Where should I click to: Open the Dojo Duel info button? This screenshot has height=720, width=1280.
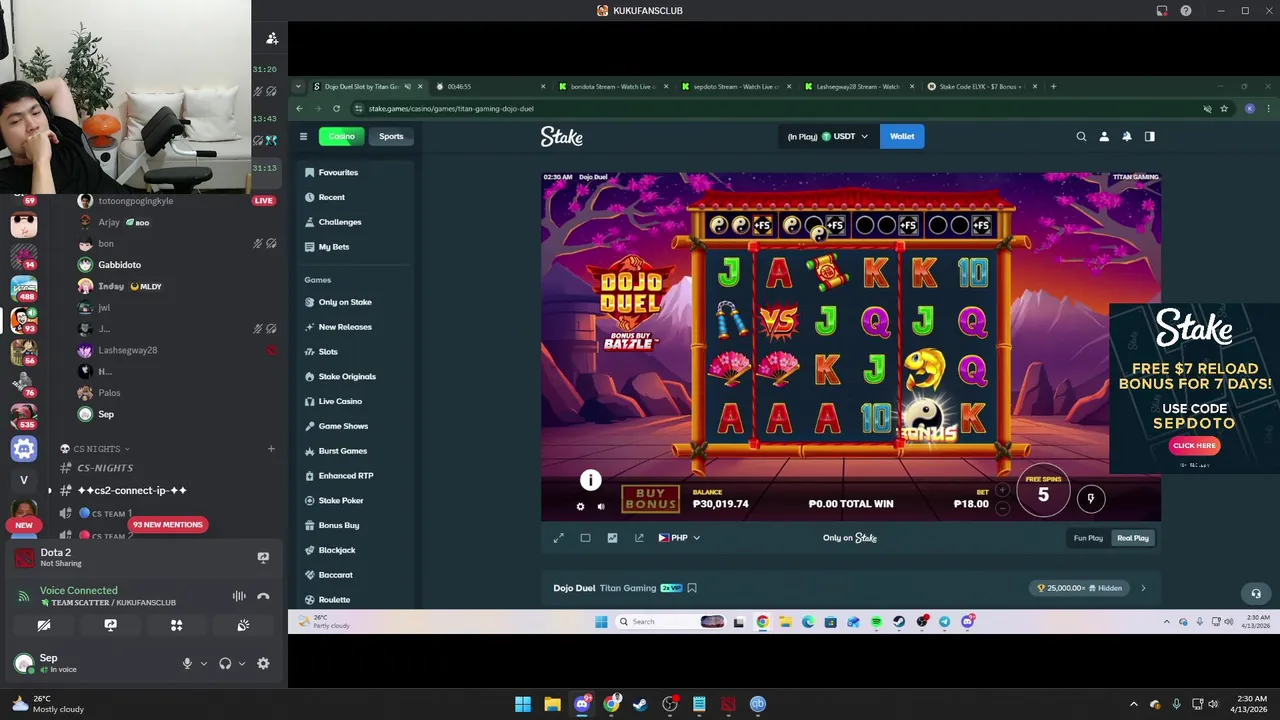tap(591, 481)
